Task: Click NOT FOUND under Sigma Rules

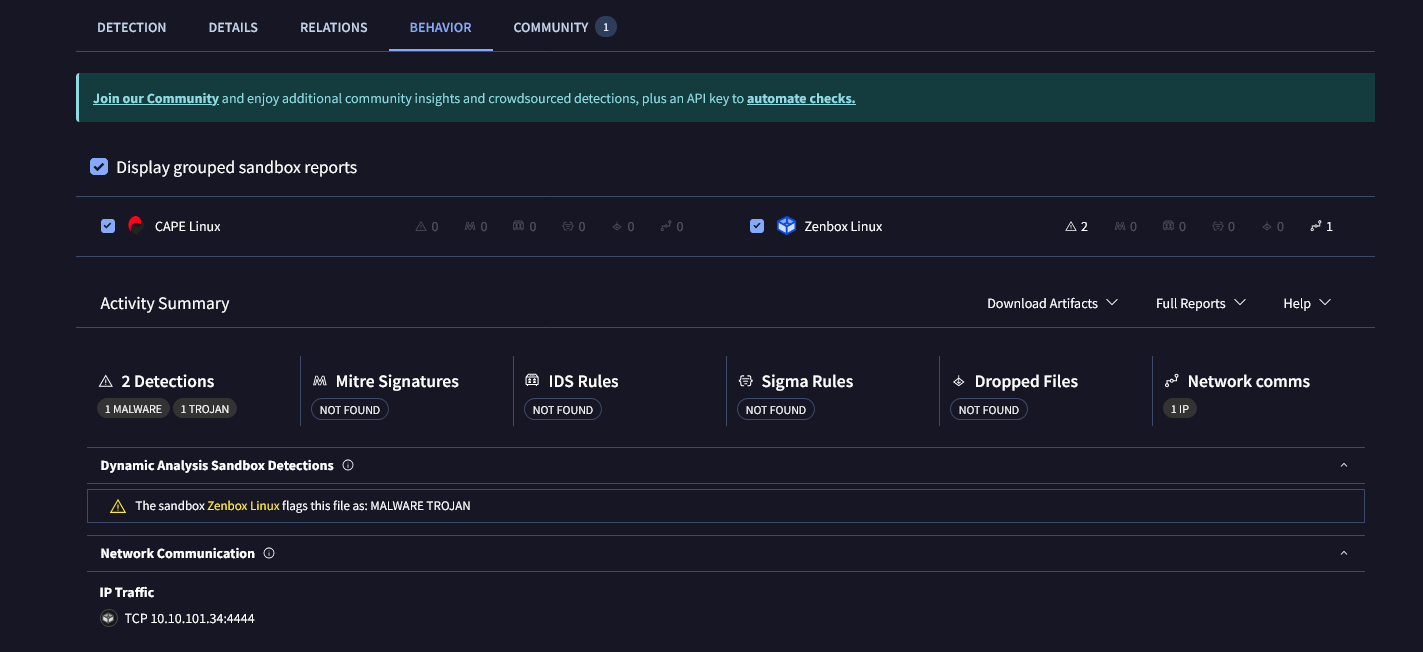Action: [776, 410]
